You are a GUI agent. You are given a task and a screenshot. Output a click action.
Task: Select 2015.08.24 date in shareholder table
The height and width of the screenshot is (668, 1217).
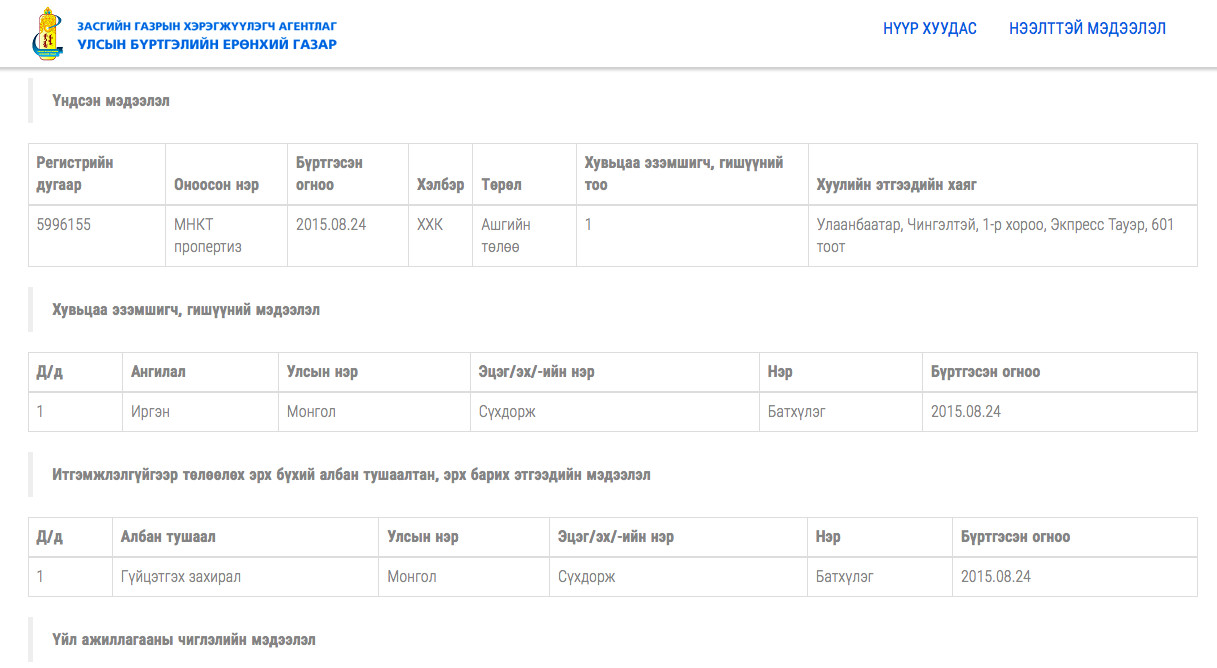click(1060, 412)
